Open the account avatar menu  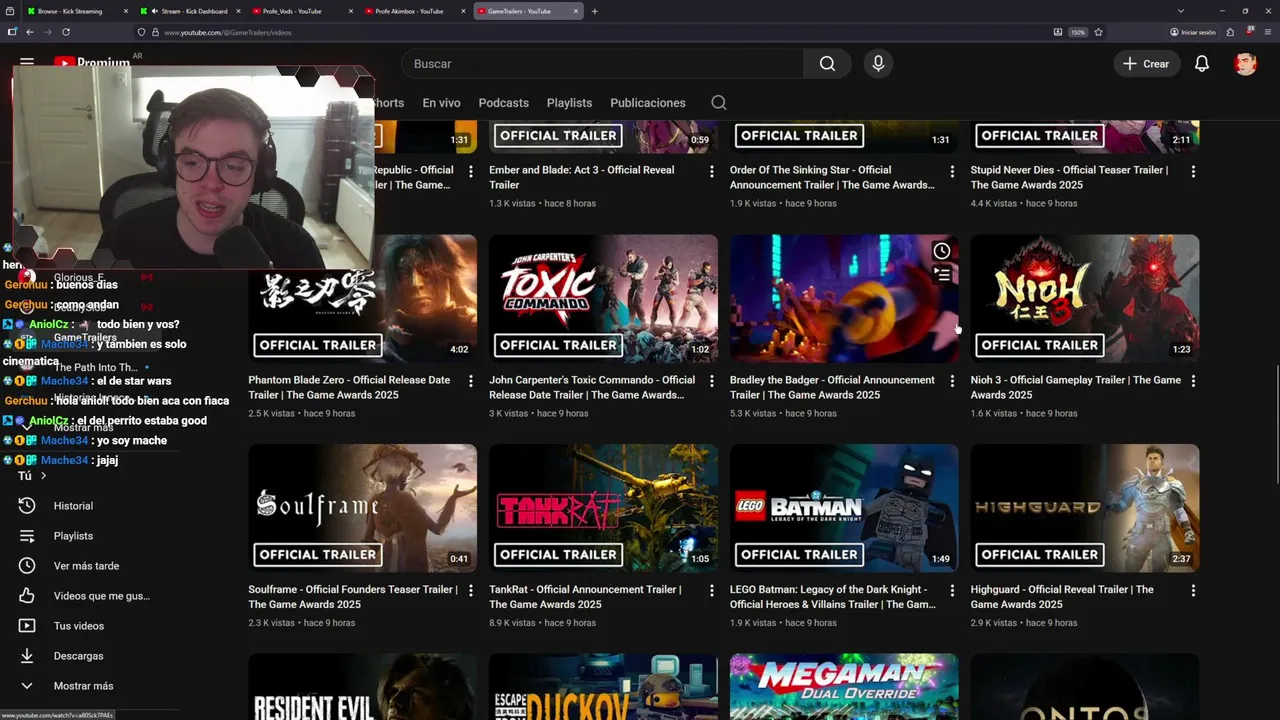coord(1245,63)
